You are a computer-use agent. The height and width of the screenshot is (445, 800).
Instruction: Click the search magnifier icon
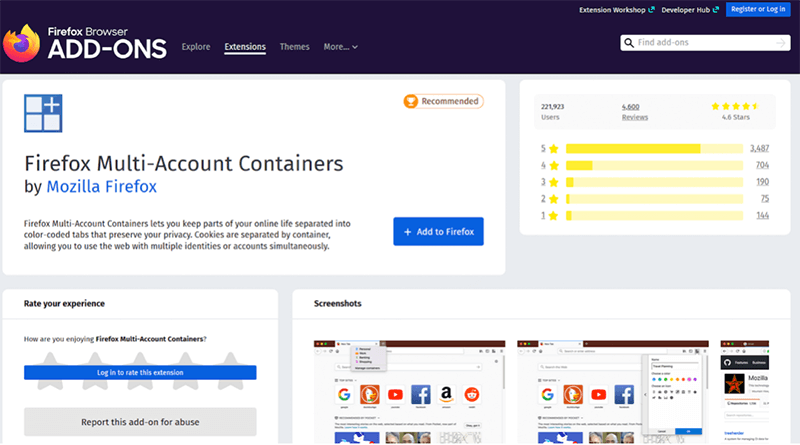click(629, 43)
